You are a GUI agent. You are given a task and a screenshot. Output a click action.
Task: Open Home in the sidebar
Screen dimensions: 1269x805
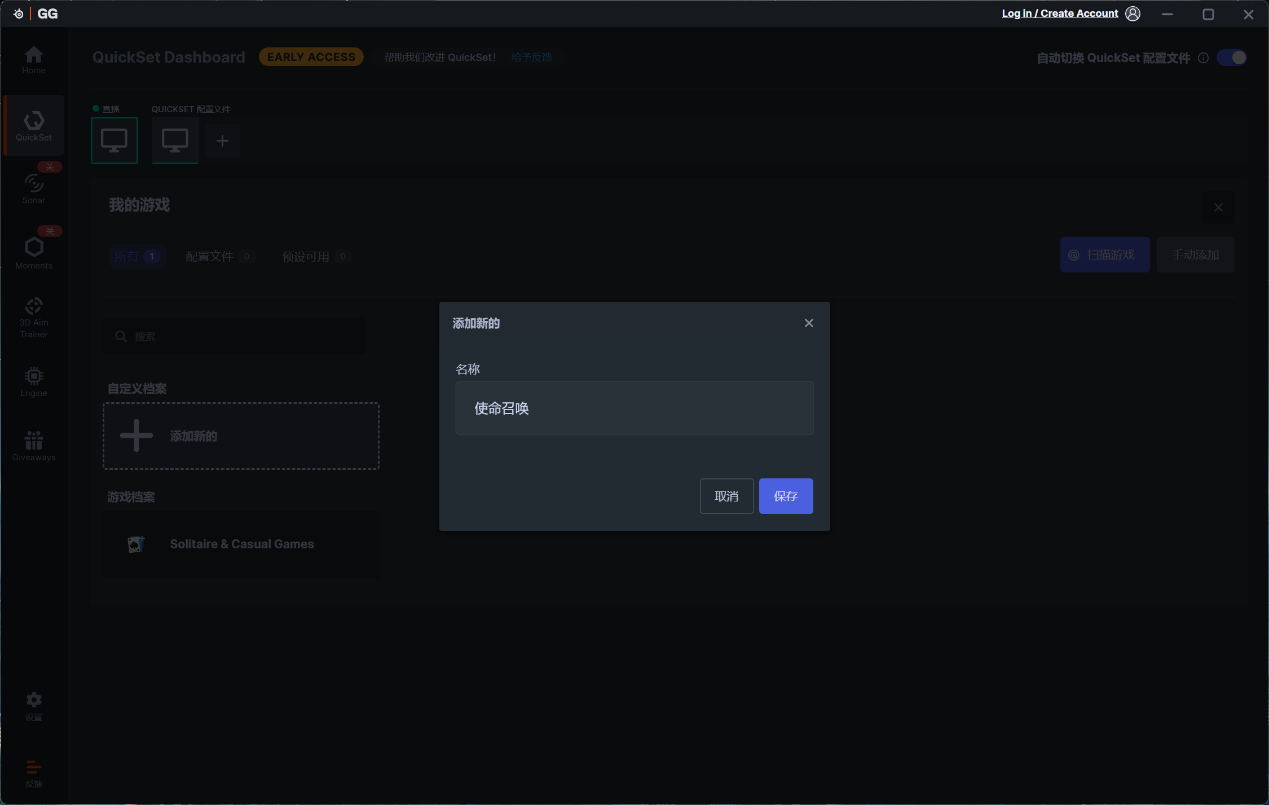[34, 60]
